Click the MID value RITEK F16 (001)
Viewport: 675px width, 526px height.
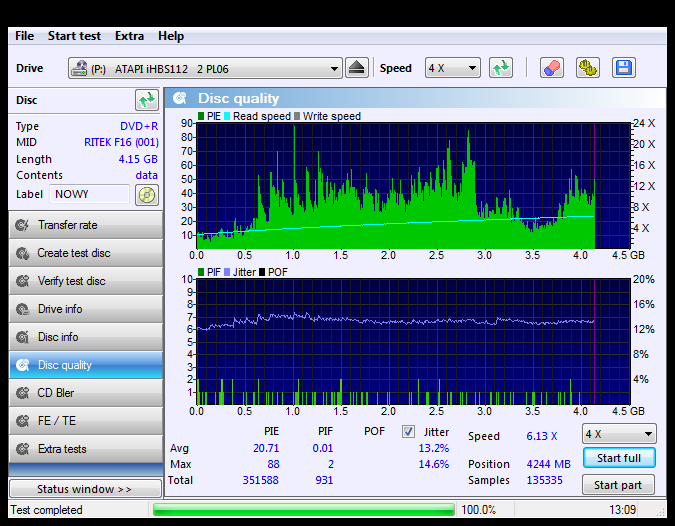click(x=121, y=142)
